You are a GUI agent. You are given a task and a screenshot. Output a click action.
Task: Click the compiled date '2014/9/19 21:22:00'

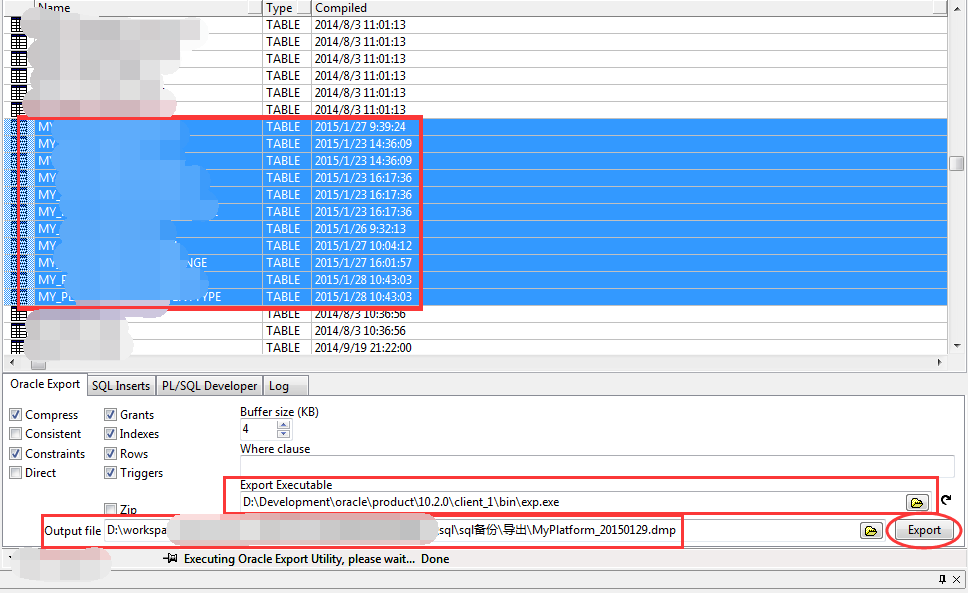363,348
